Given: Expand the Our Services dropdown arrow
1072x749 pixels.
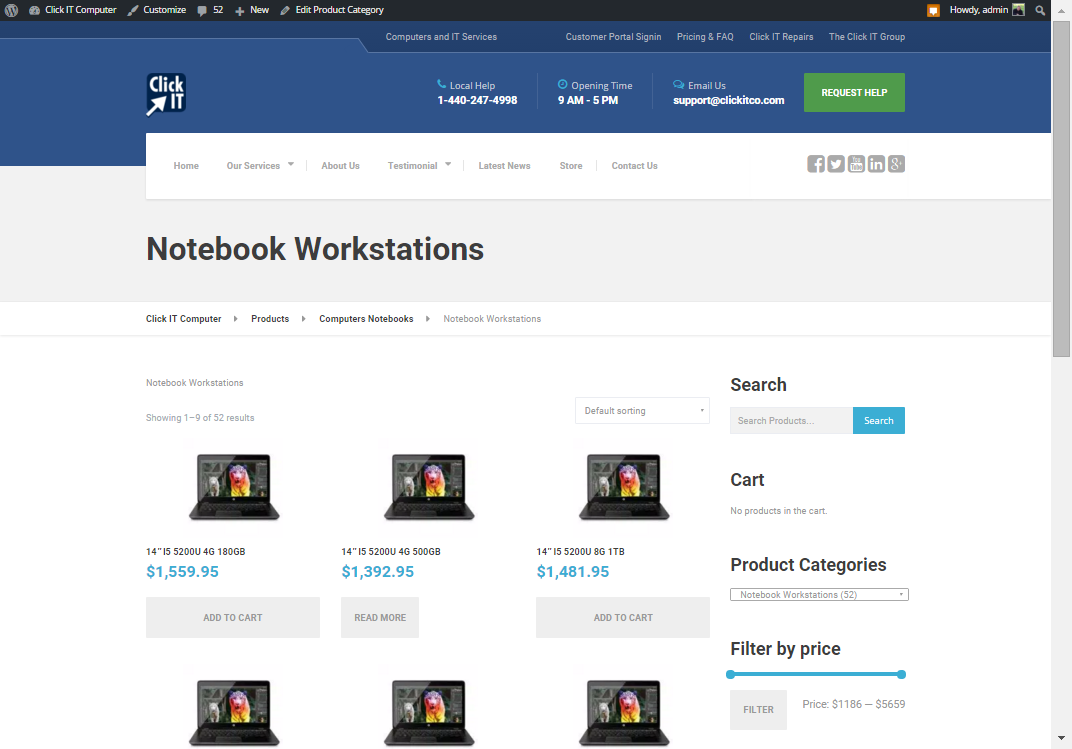Looking at the screenshot, I should (x=291, y=165).
